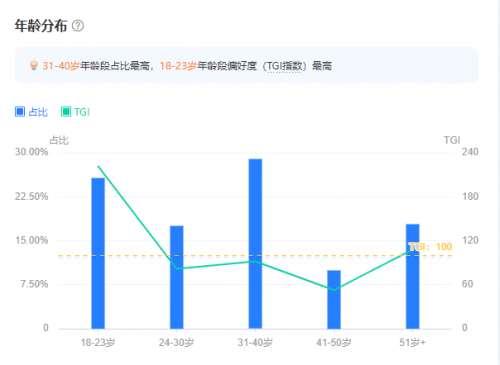The width and height of the screenshot is (500, 365).
Task: Click the TGI line peak at 18-23岁
Action: coord(98,166)
